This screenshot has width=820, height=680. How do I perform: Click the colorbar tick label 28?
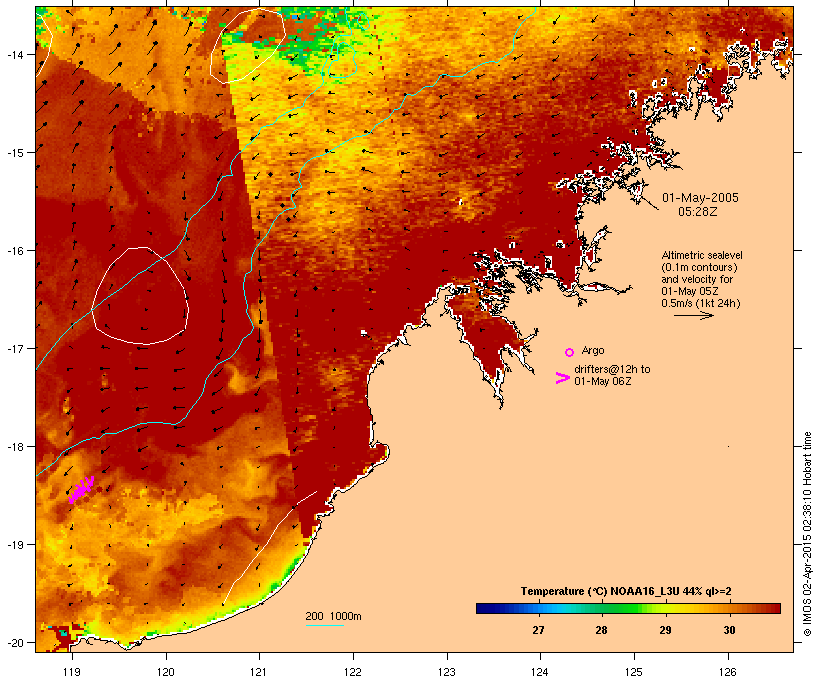601,630
